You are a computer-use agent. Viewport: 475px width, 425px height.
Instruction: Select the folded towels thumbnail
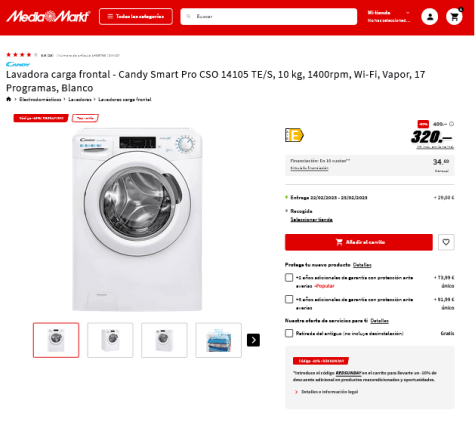(x=218, y=340)
